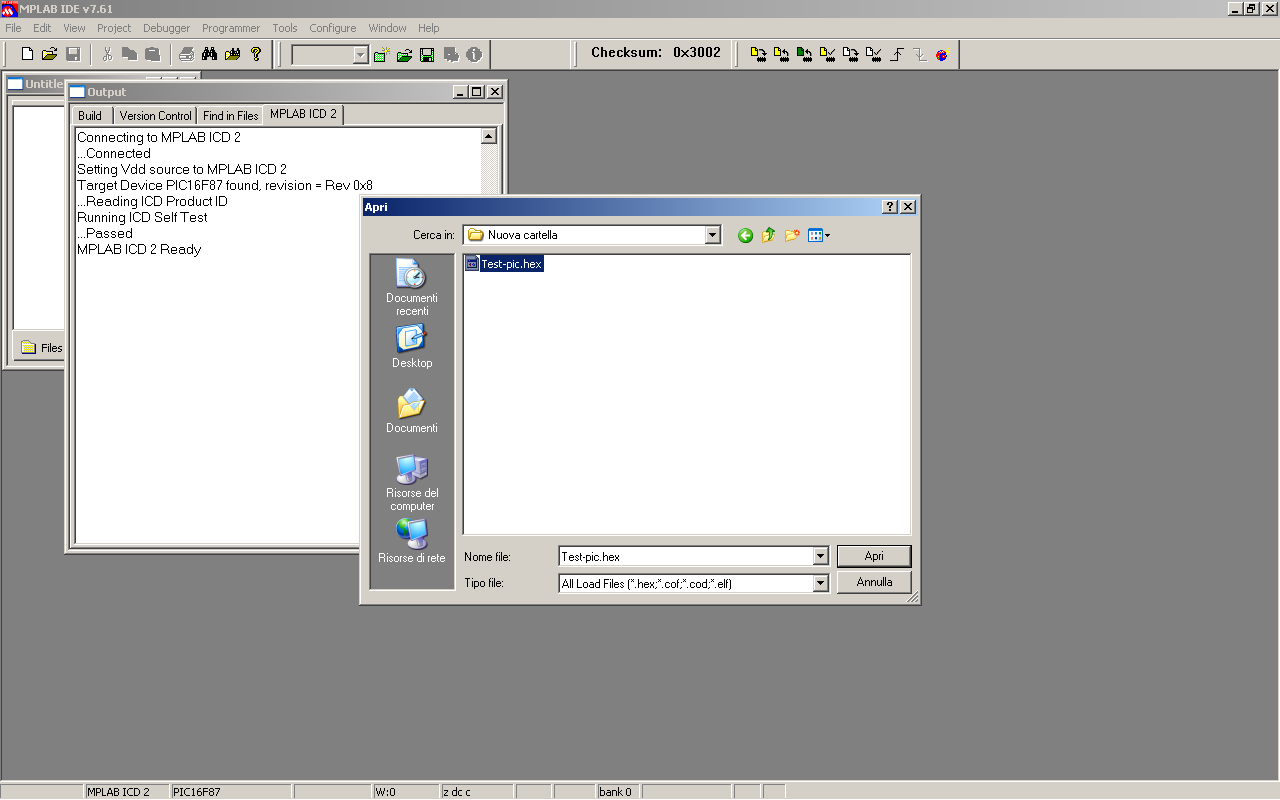Click the Reset and Connect to ICD icon
Viewport: 1280px width, 800px height.
[941, 55]
